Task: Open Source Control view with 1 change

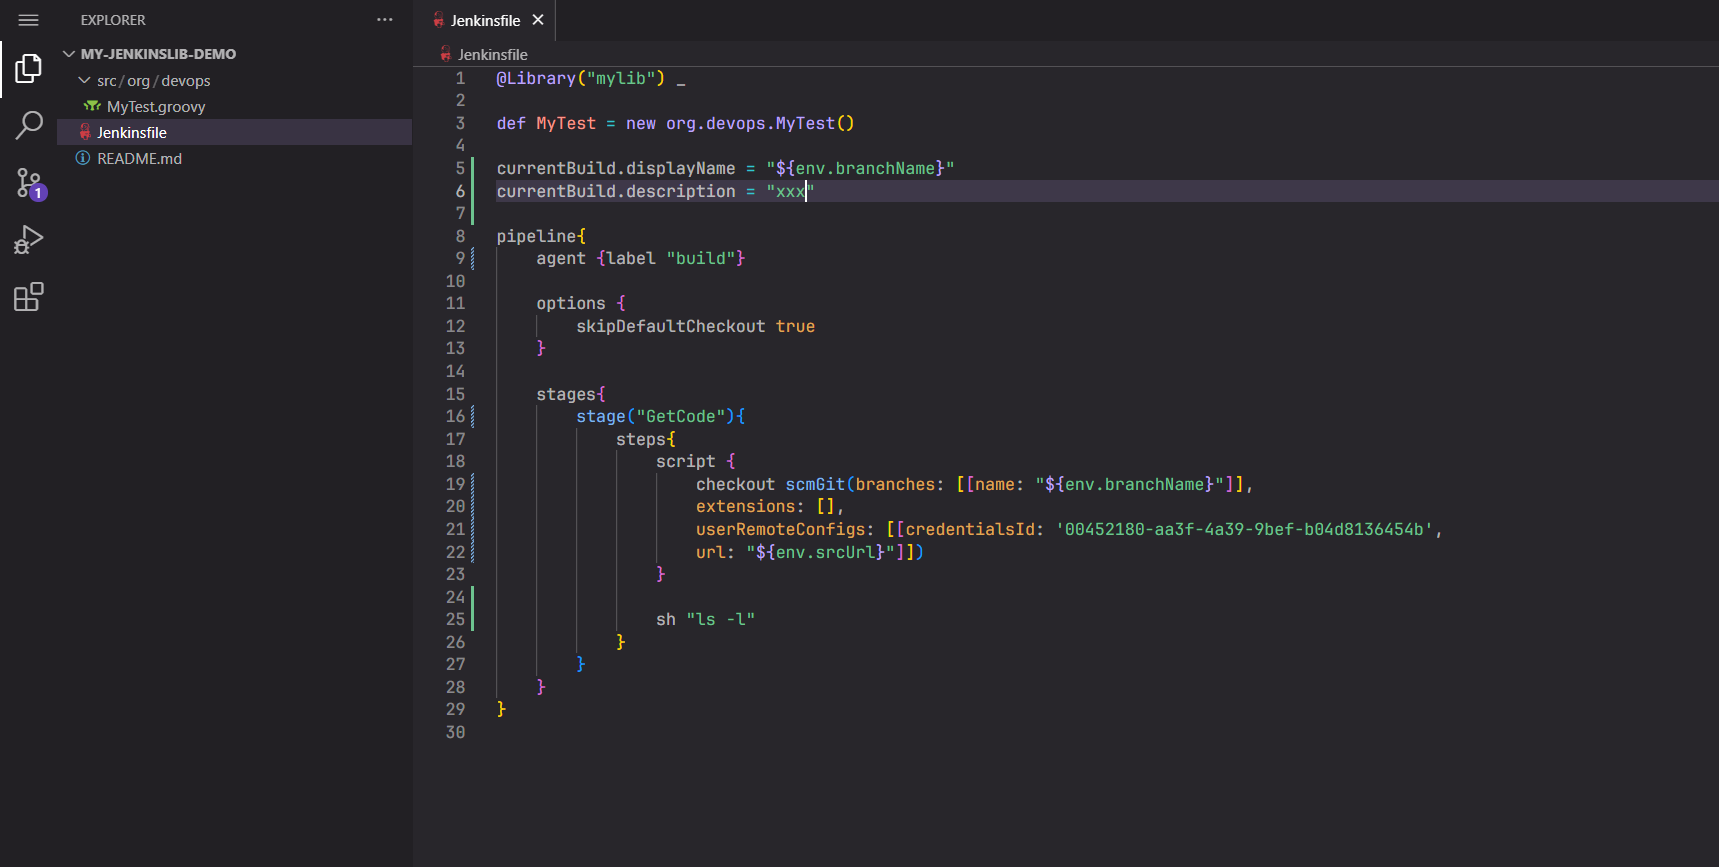Action: point(30,184)
